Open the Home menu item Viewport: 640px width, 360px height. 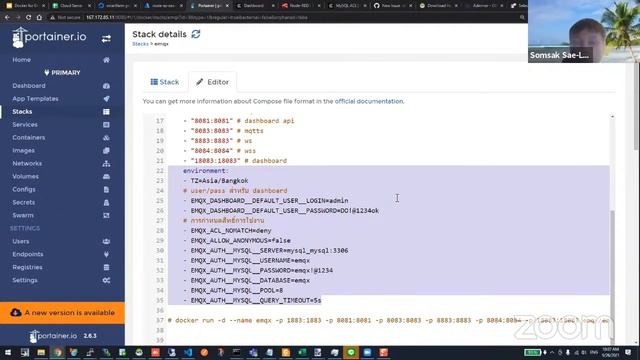pos(22,60)
